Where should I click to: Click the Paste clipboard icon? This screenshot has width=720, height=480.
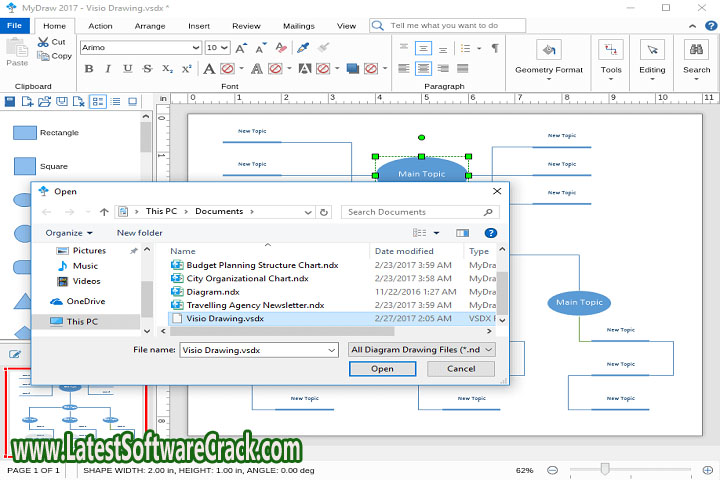click(x=17, y=47)
